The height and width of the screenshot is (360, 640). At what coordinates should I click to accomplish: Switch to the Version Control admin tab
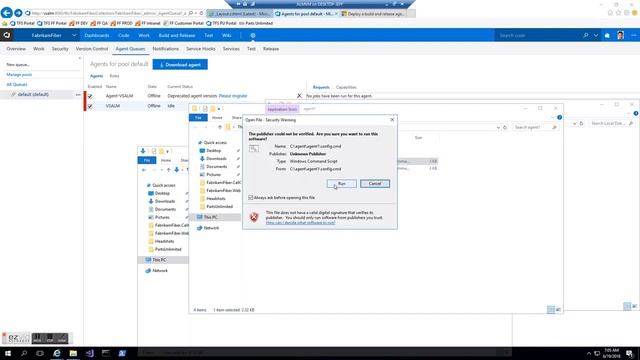(x=92, y=49)
